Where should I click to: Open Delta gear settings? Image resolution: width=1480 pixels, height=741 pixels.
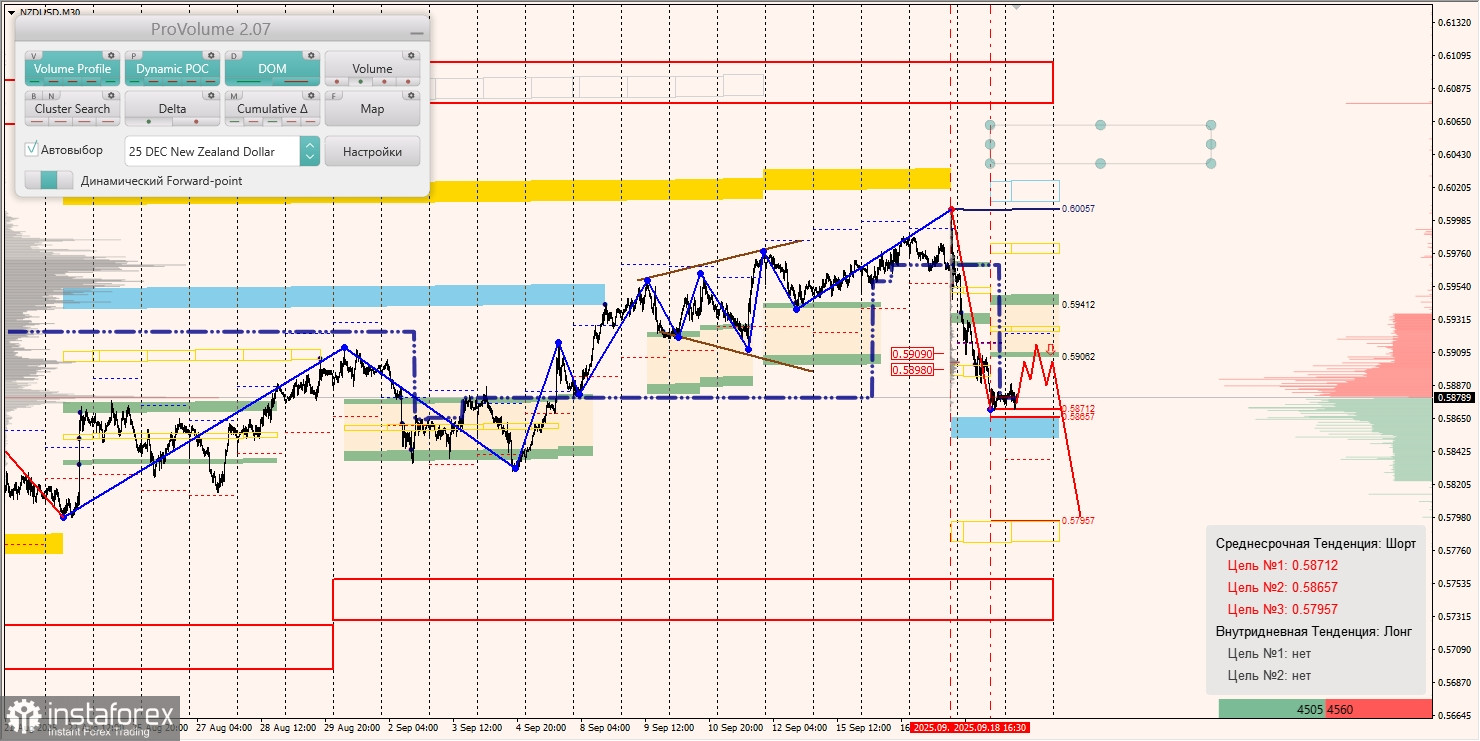point(211,95)
